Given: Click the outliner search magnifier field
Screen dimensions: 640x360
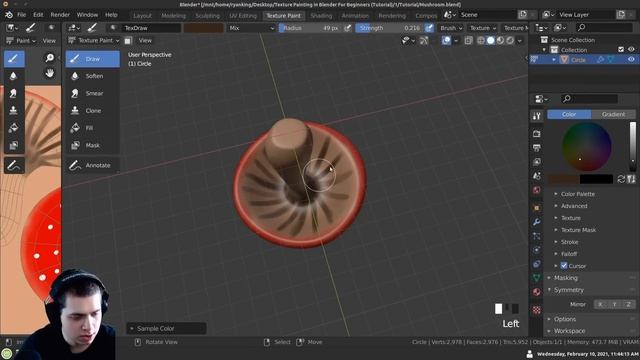Looking at the screenshot, I should tap(604, 28).
